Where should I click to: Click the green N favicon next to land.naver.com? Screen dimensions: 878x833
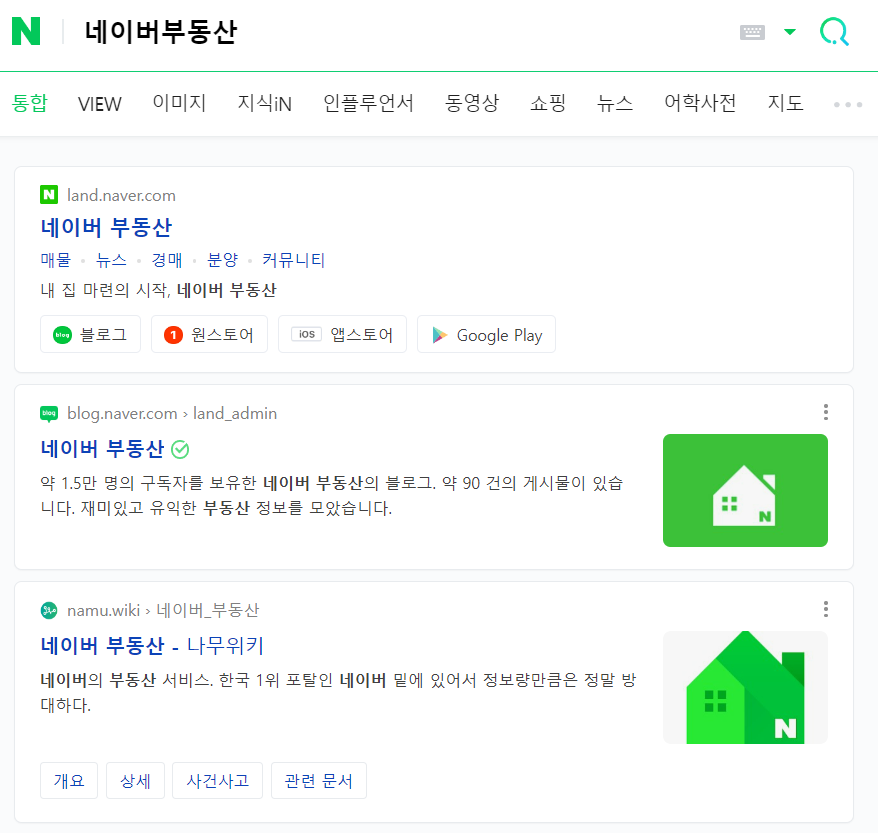[47, 195]
